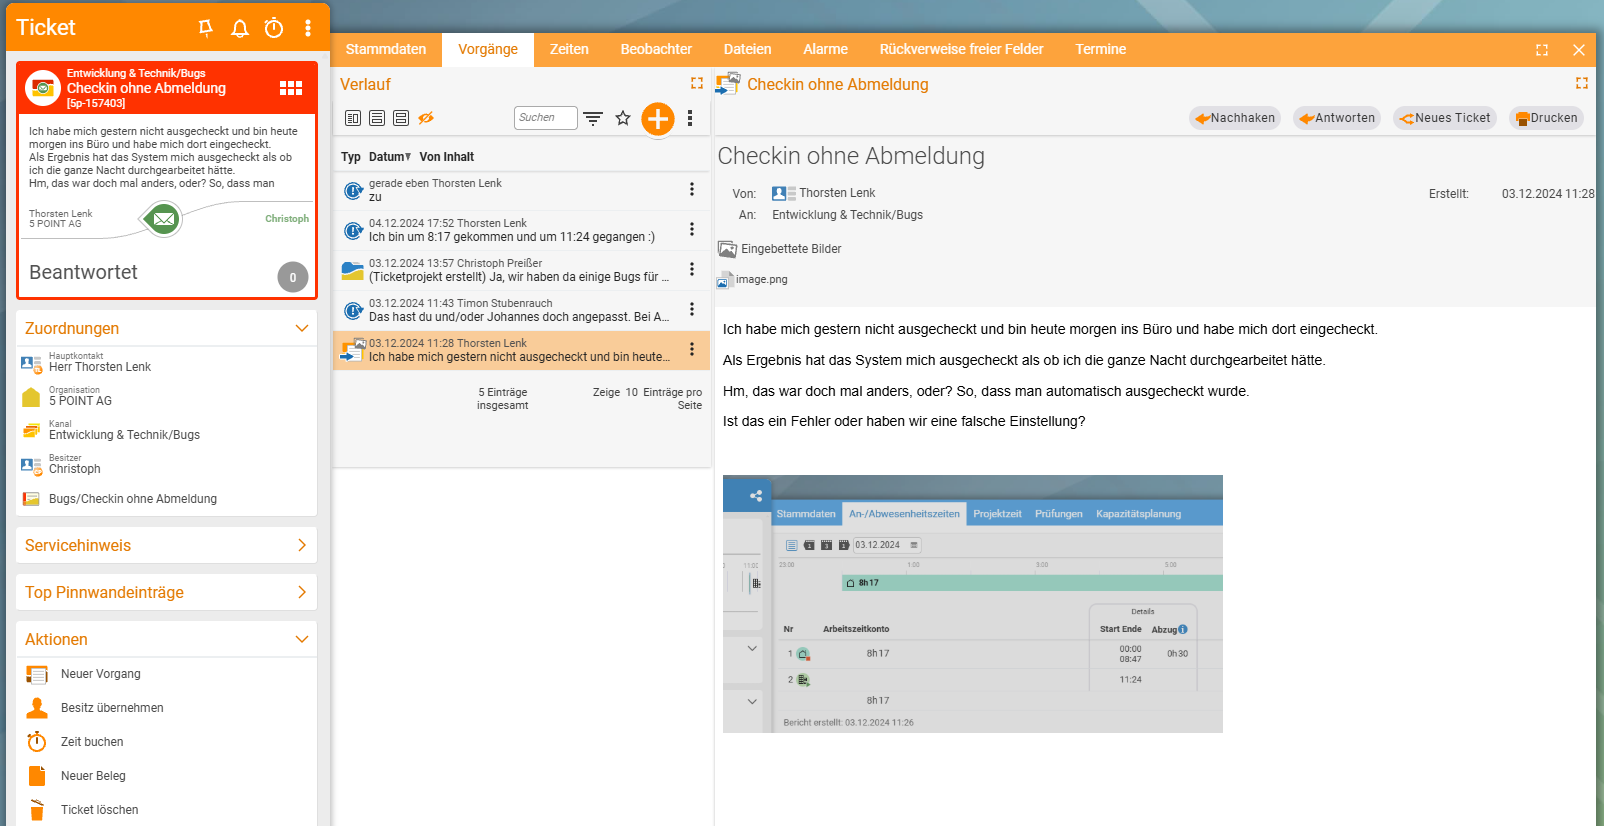Expand the Checkin ohne Abmeldung detail panel

point(1582,84)
